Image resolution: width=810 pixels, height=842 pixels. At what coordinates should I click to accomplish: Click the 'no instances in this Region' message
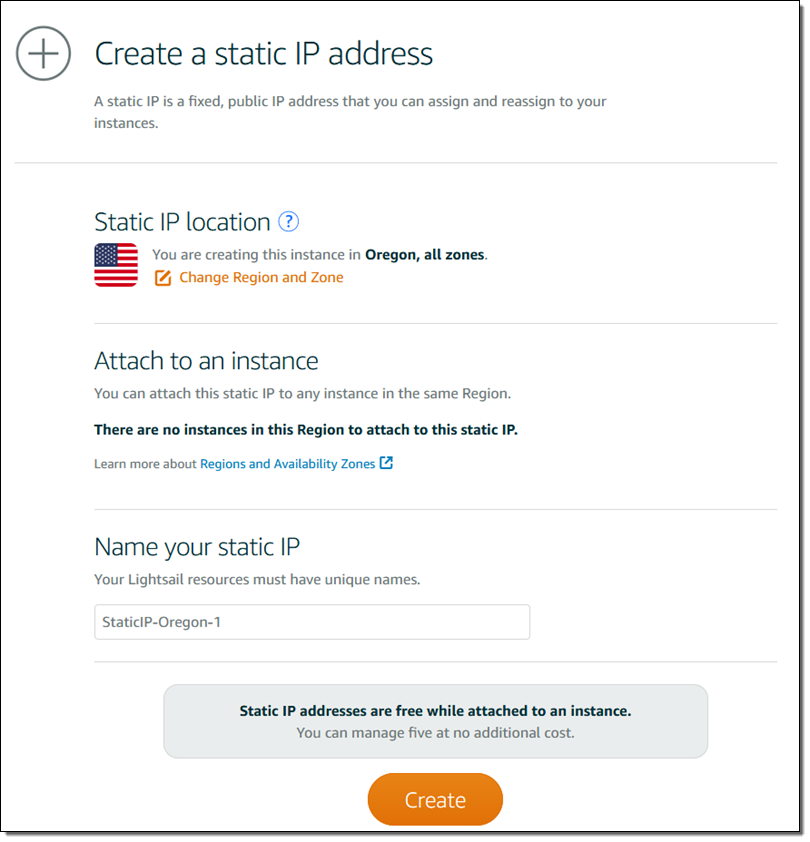tap(306, 430)
